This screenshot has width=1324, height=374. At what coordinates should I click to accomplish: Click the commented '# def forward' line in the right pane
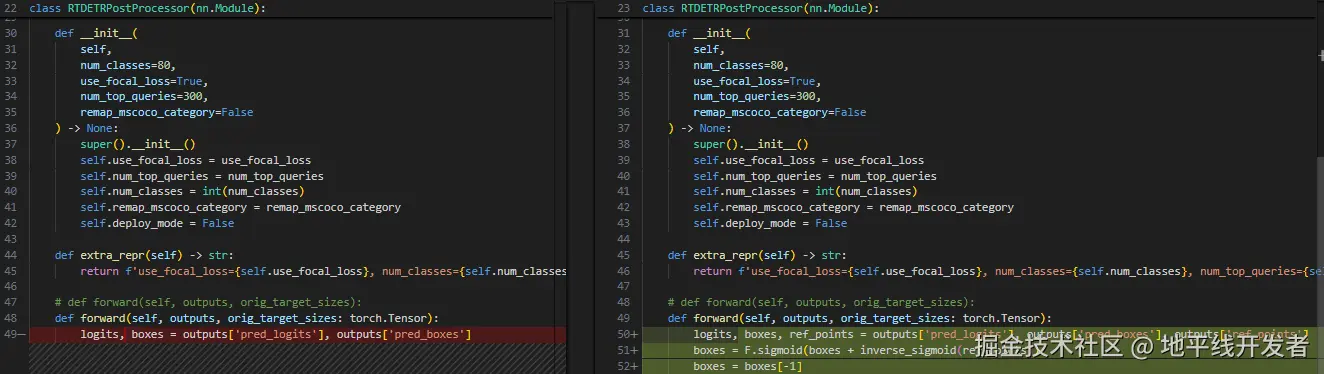(821, 303)
